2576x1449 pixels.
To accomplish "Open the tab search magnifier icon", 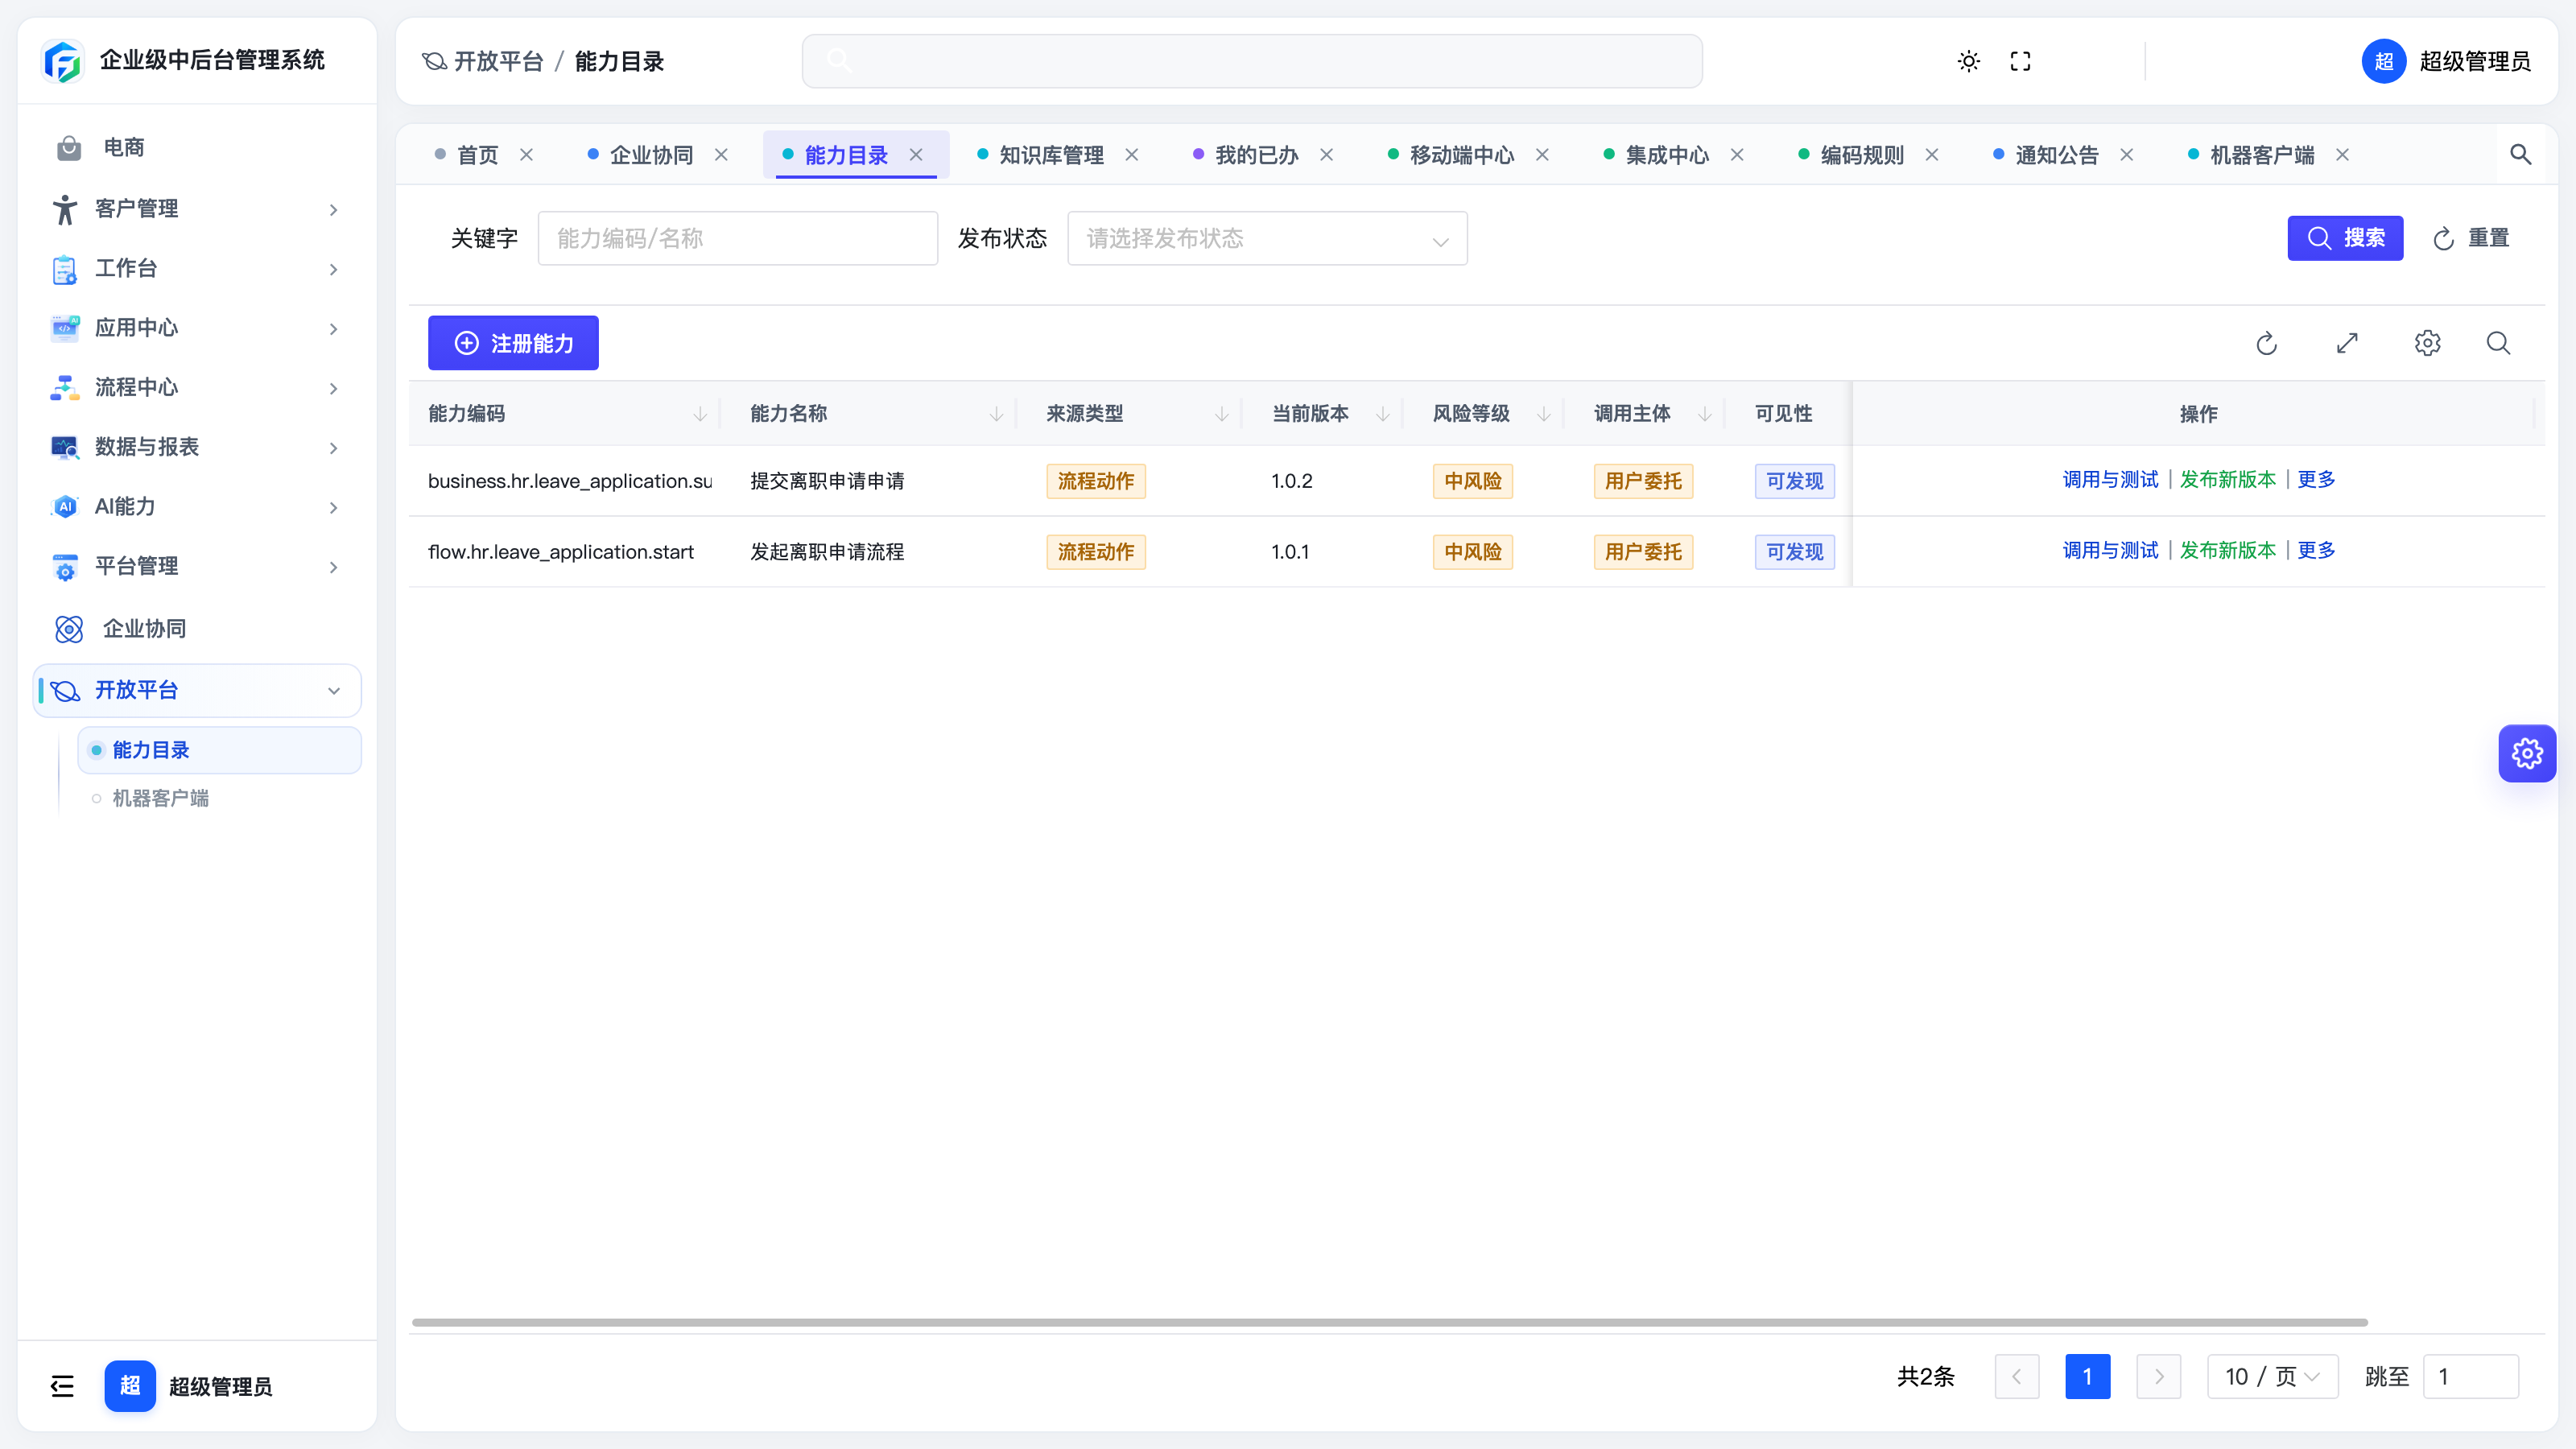I will point(2520,154).
